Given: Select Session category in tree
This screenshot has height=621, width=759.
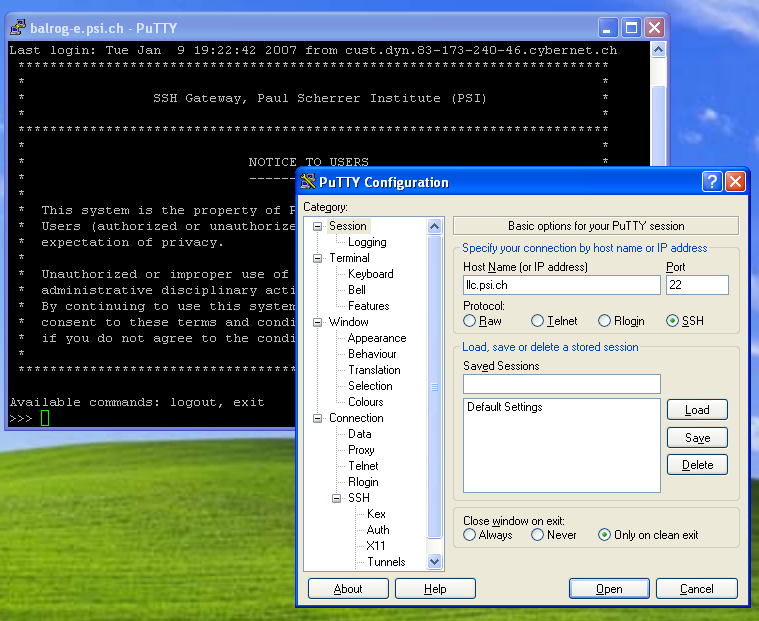Looking at the screenshot, I should (x=348, y=226).
